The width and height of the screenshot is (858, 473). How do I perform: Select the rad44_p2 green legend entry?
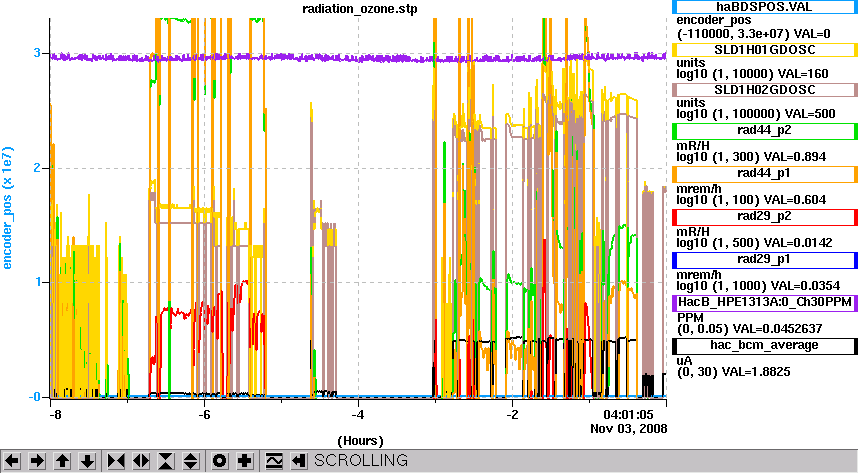tap(764, 130)
